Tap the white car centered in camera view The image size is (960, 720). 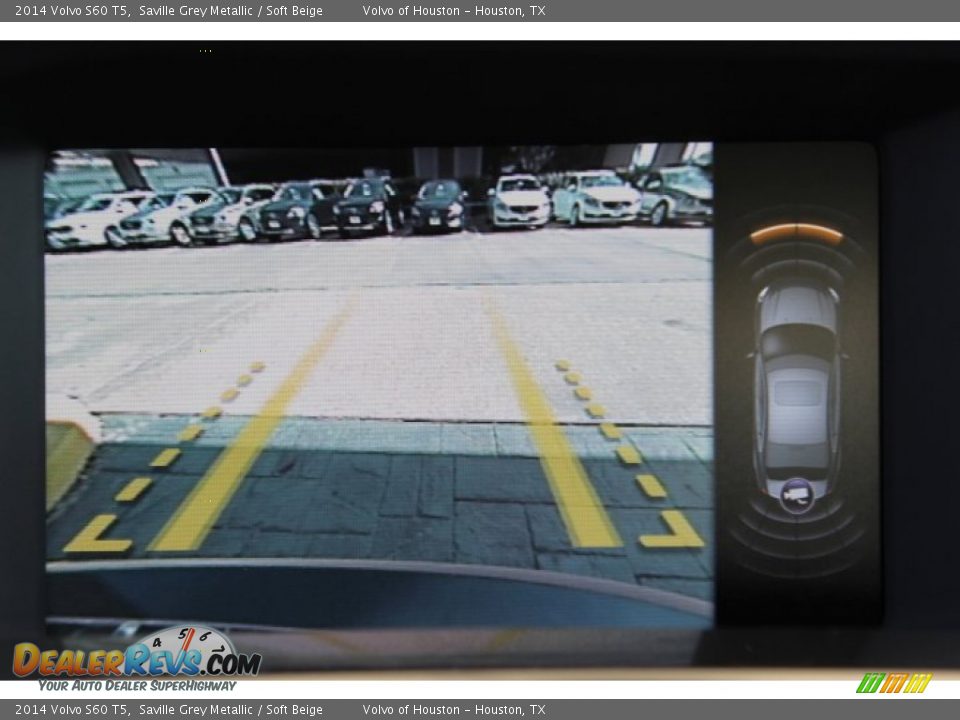[x=520, y=201]
